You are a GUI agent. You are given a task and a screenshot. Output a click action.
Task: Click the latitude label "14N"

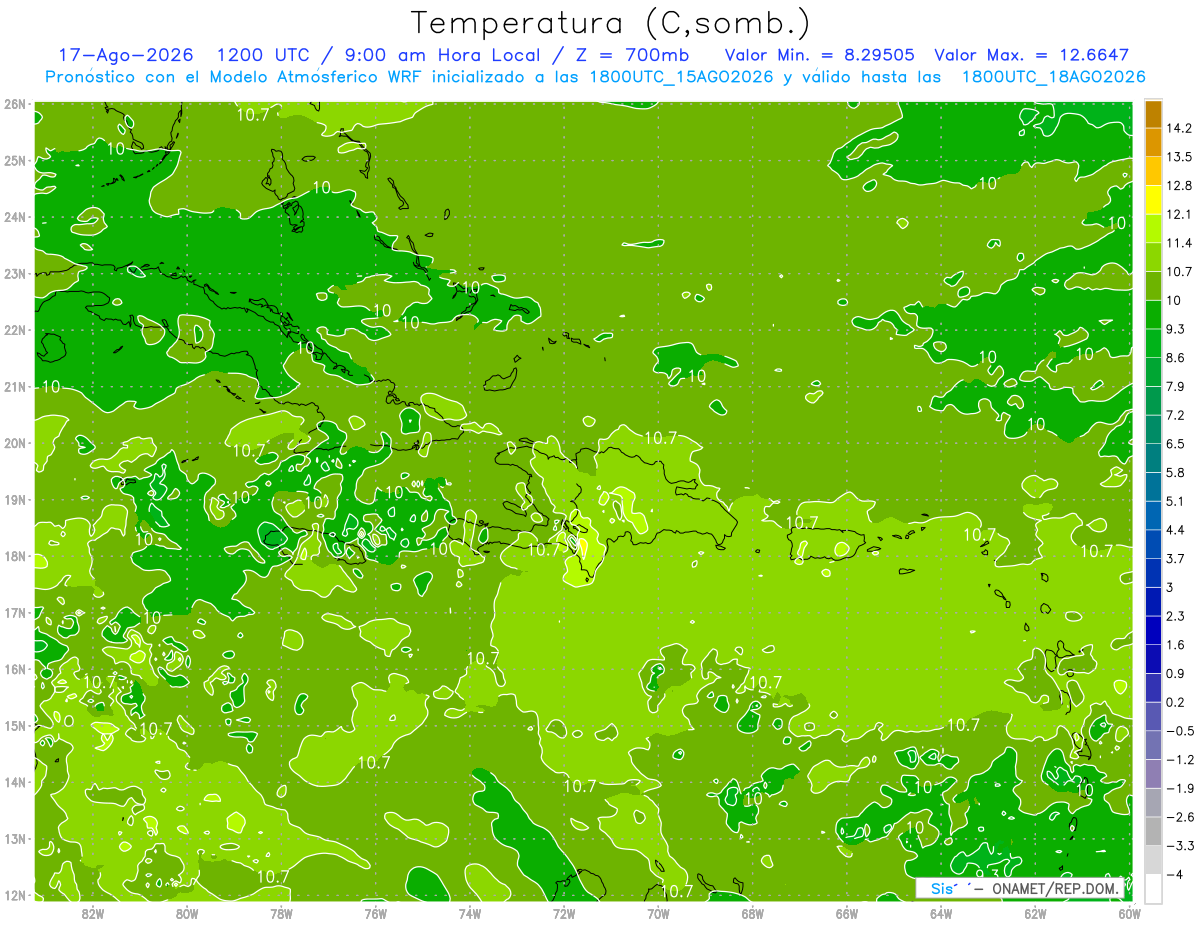pyautogui.click(x=14, y=782)
